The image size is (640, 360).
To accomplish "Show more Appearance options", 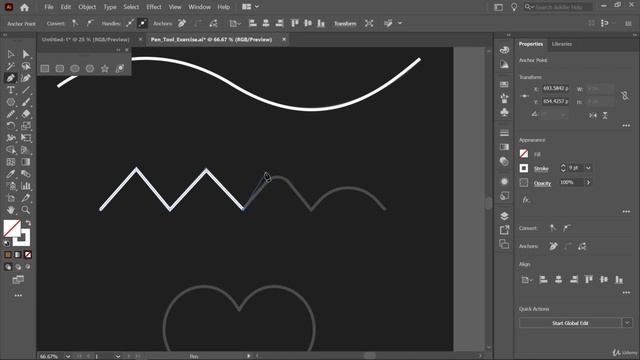I will click(x=626, y=211).
